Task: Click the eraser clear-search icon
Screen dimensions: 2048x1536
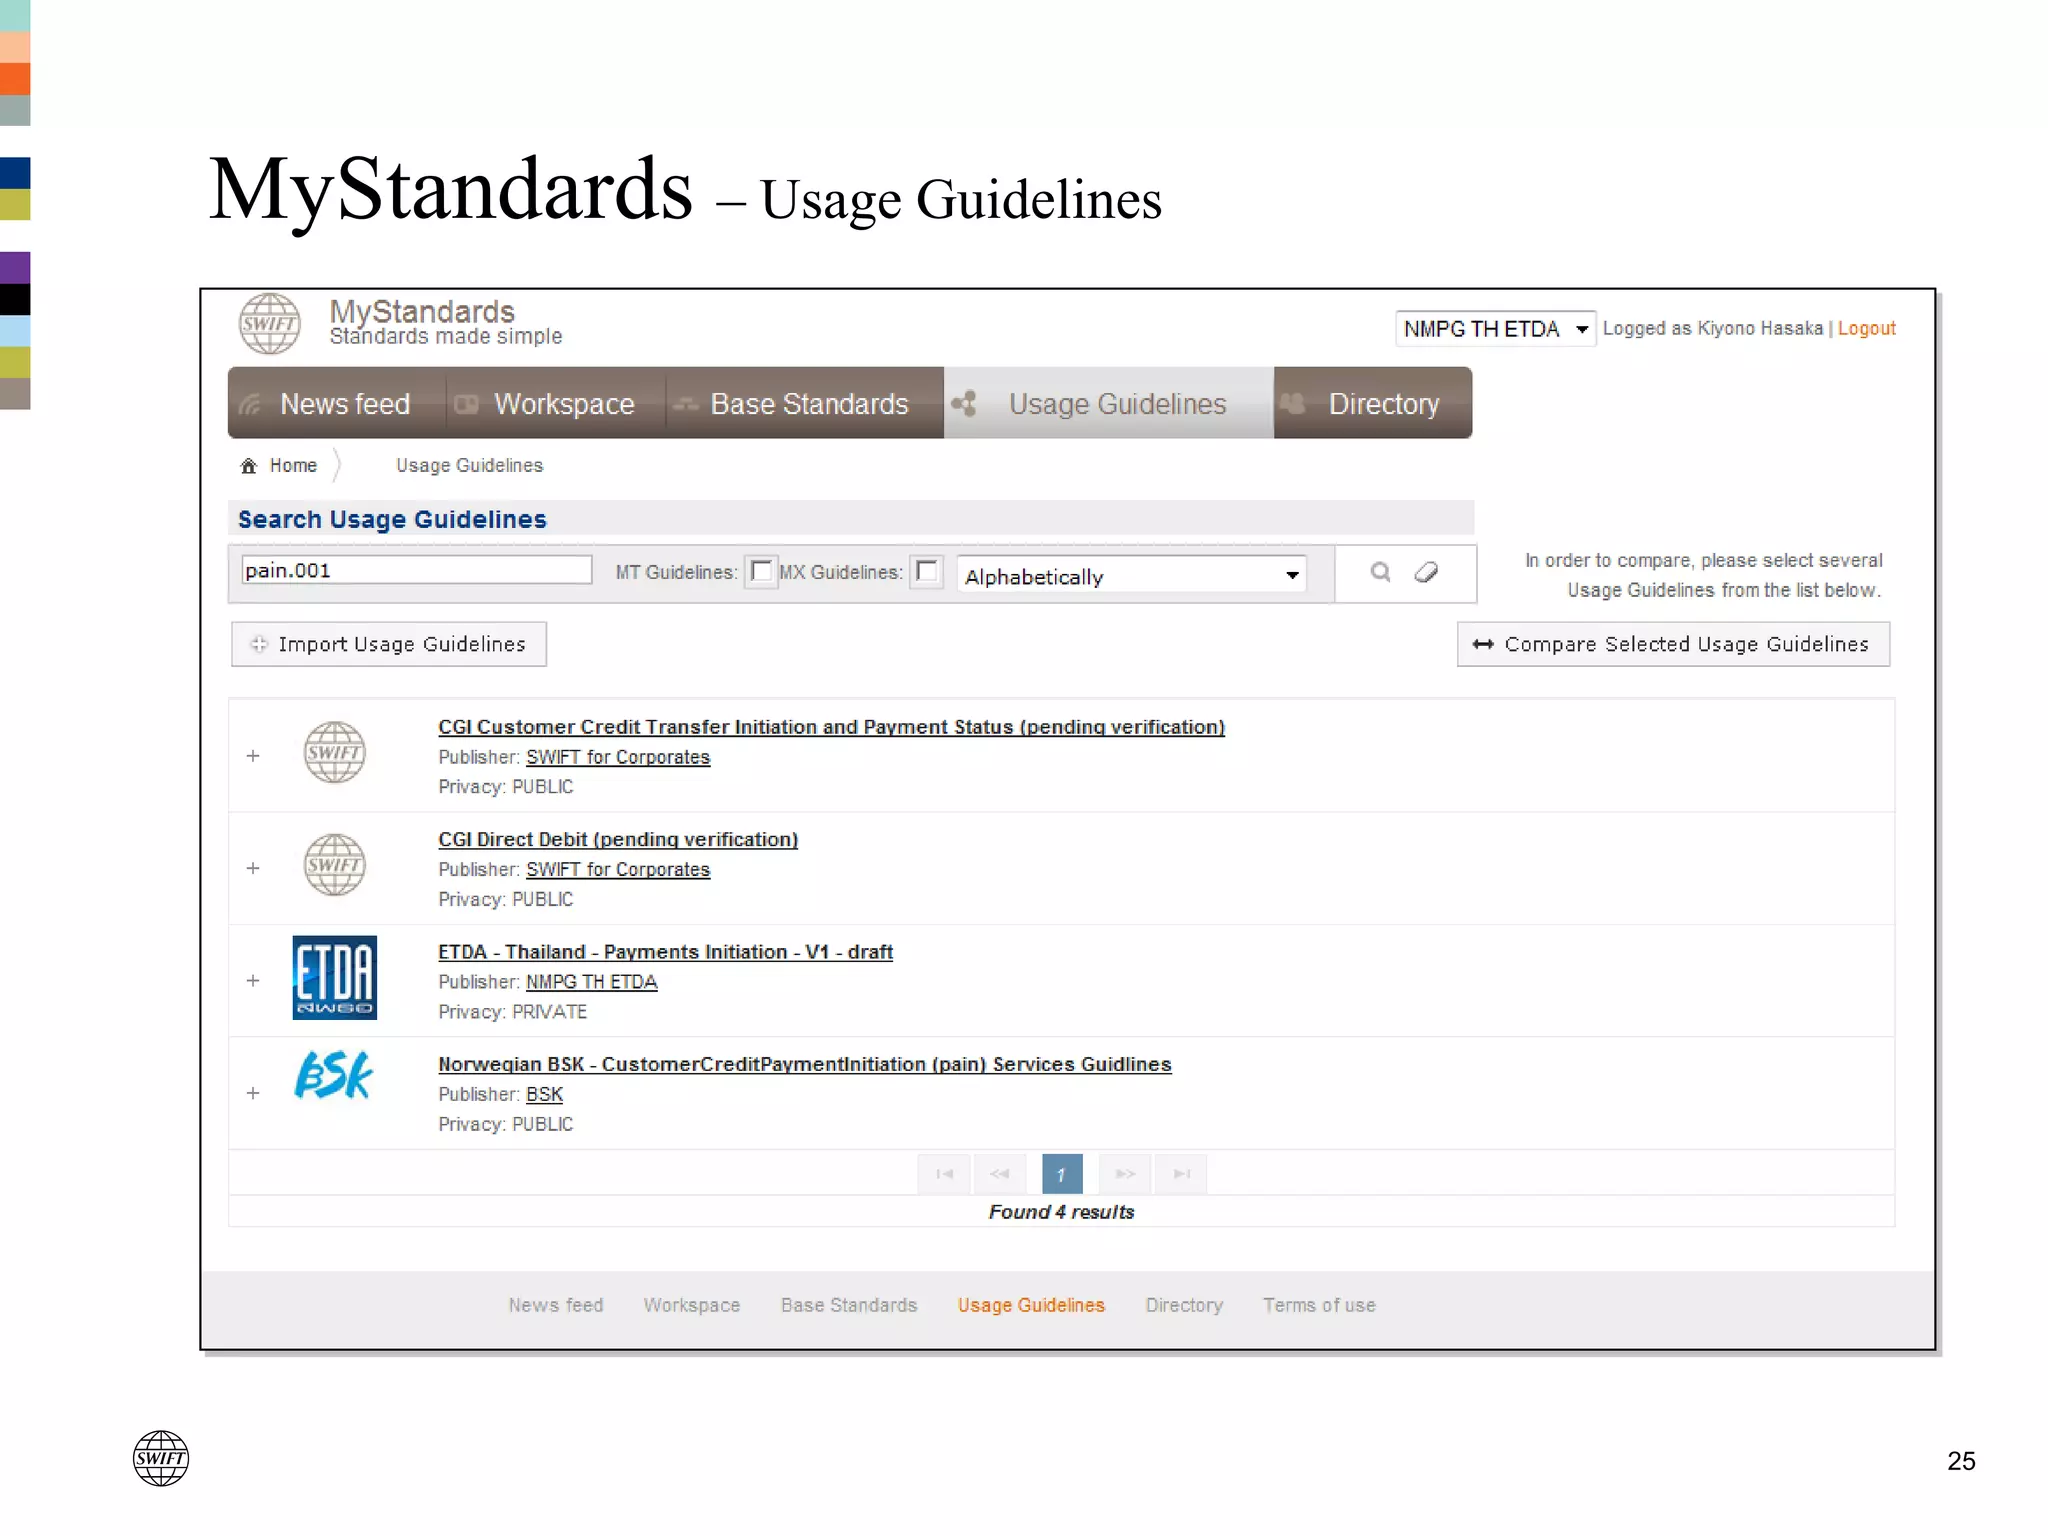Action: [x=1426, y=572]
